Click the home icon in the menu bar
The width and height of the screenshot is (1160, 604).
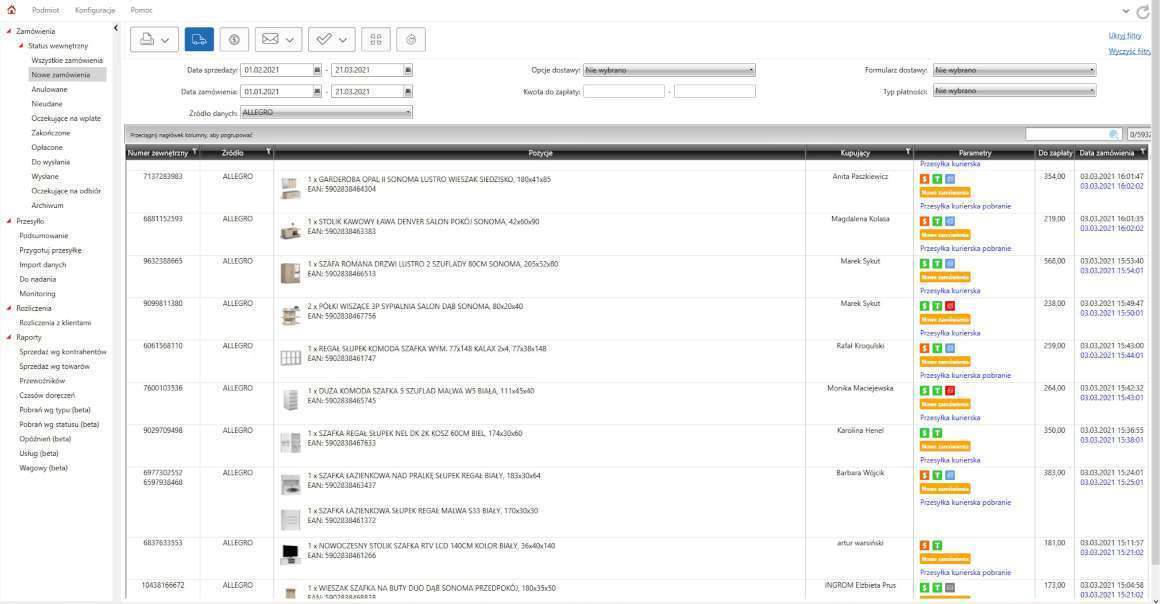pyautogui.click(x=11, y=9)
